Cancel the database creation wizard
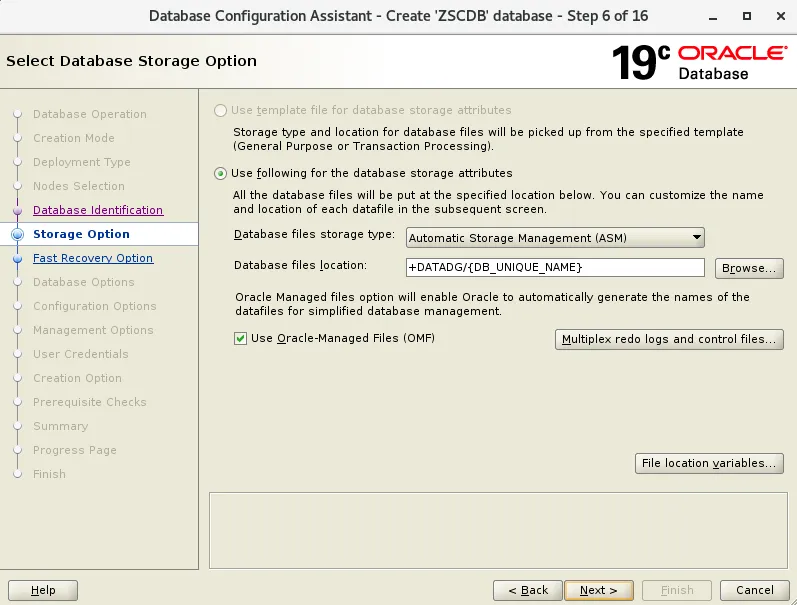 click(755, 590)
